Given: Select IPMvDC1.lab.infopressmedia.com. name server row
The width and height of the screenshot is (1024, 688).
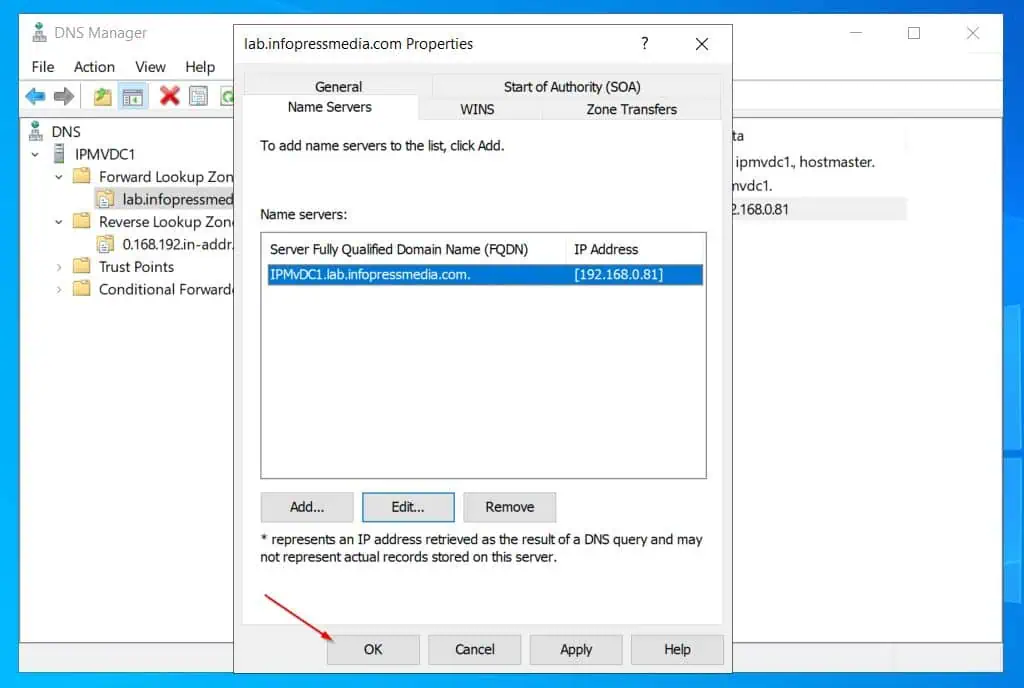Looking at the screenshot, I should pyautogui.click(x=485, y=275).
